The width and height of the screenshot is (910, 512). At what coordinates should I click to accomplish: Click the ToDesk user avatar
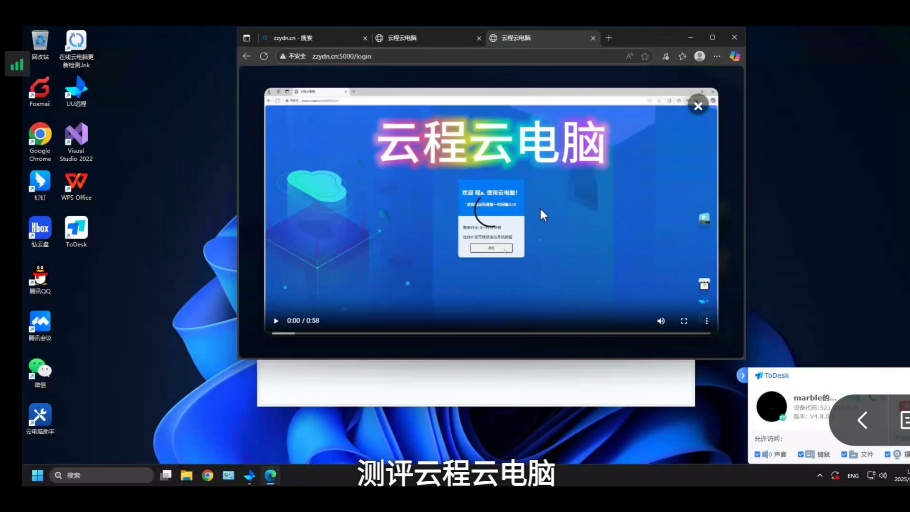[771, 406]
